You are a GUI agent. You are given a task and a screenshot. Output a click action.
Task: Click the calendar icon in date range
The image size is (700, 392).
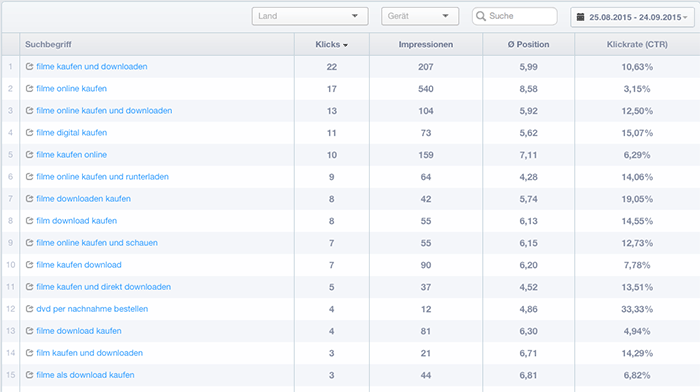[x=580, y=17]
